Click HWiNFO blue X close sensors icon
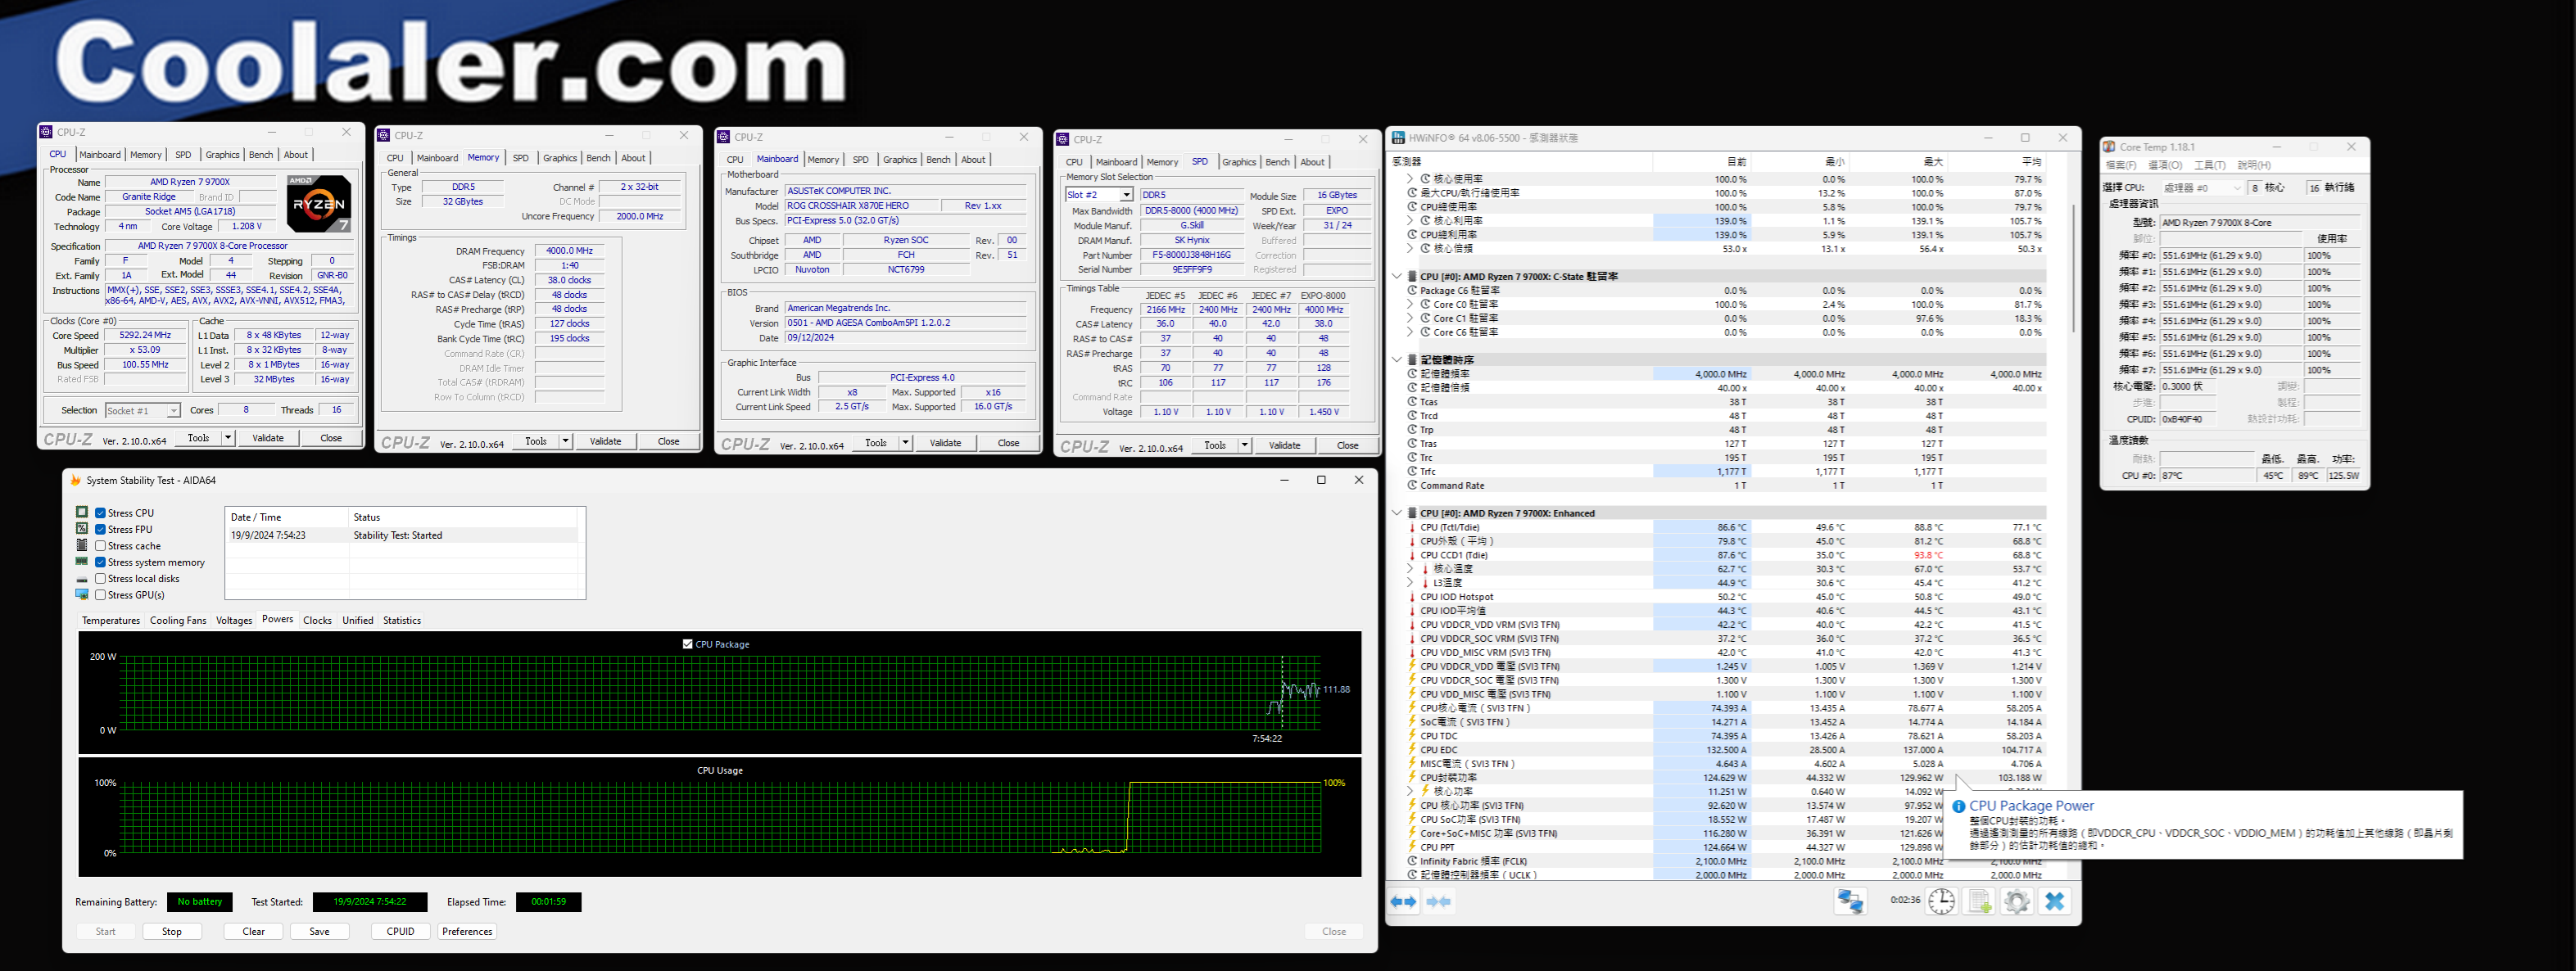The width and height of the screenshot is (2576, 971). pos(2054,901)
